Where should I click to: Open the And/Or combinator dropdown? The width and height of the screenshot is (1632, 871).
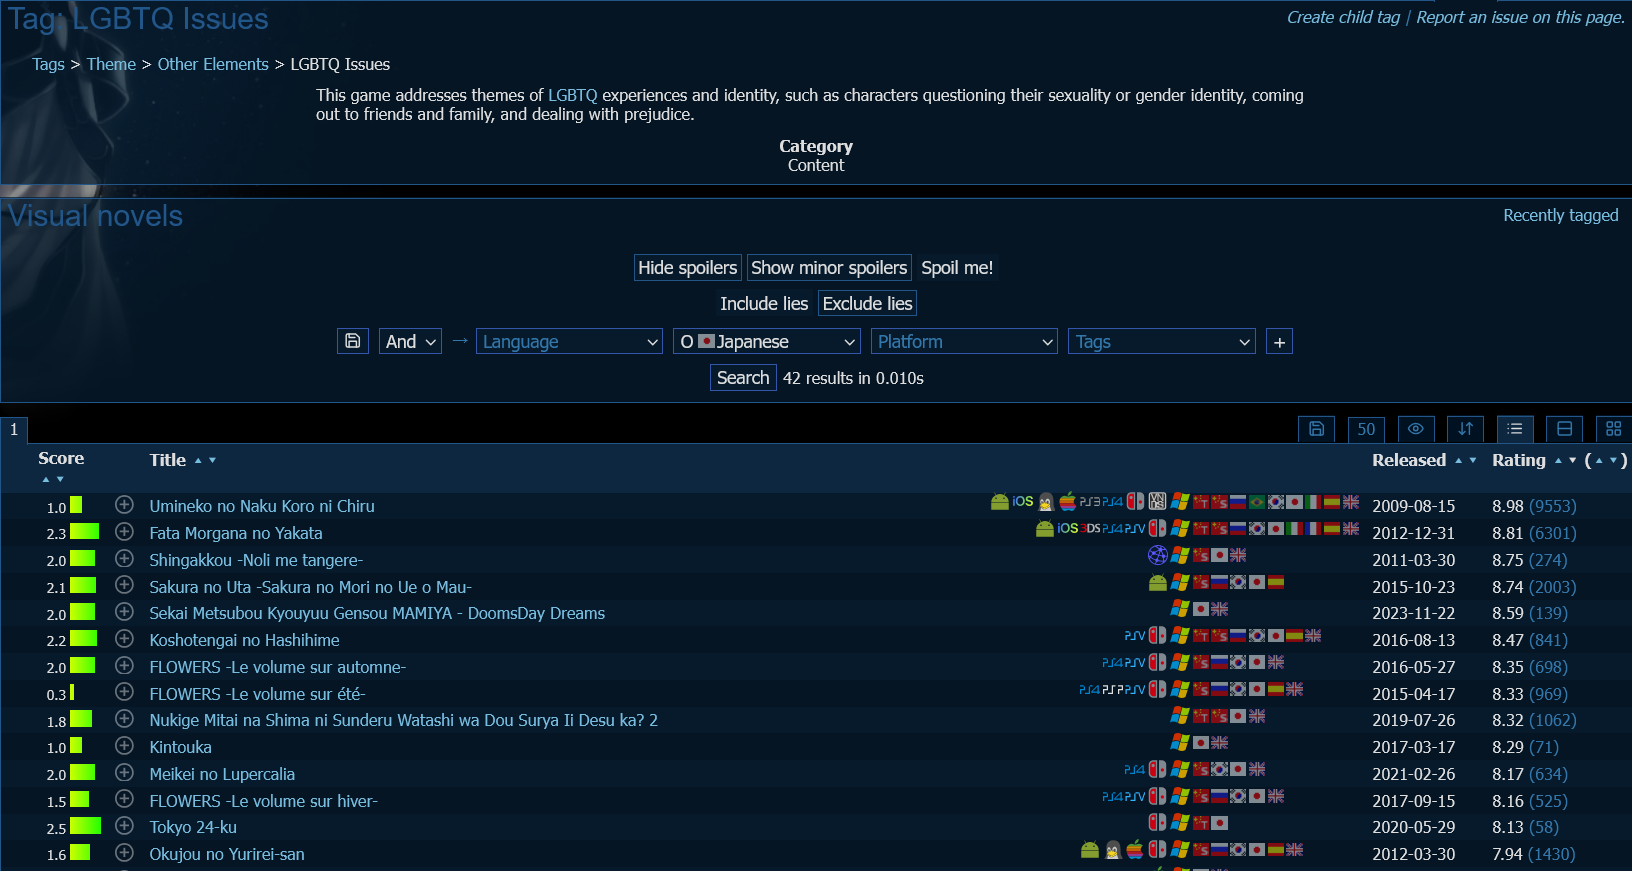[x=410, y=342]
